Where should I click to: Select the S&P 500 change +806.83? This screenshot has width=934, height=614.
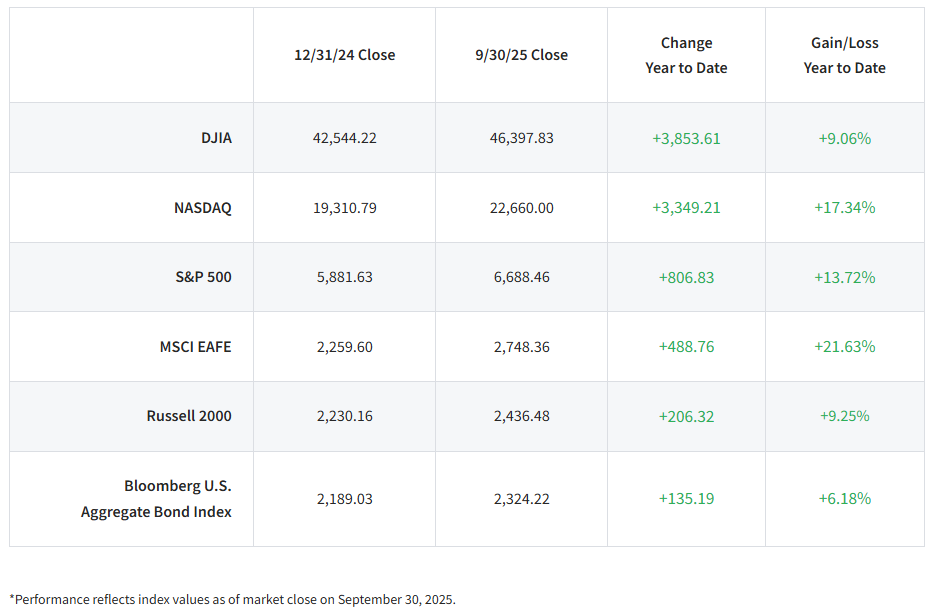point(686,277)
